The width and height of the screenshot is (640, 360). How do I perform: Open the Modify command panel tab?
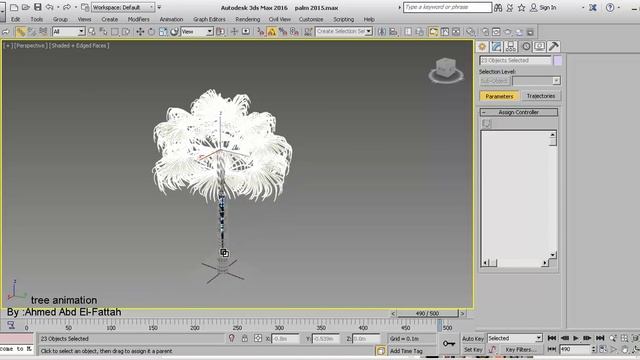pos(496,47)
